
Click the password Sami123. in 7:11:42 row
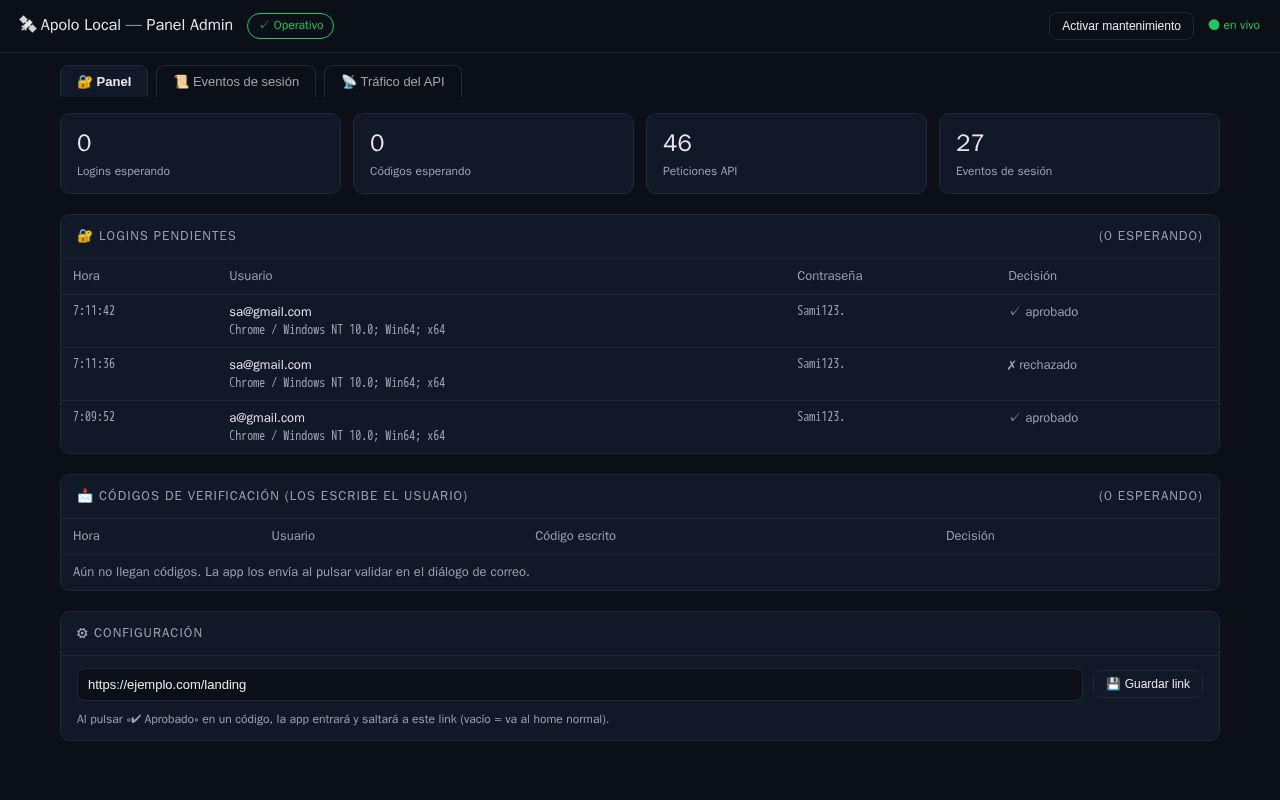(821, 311)
